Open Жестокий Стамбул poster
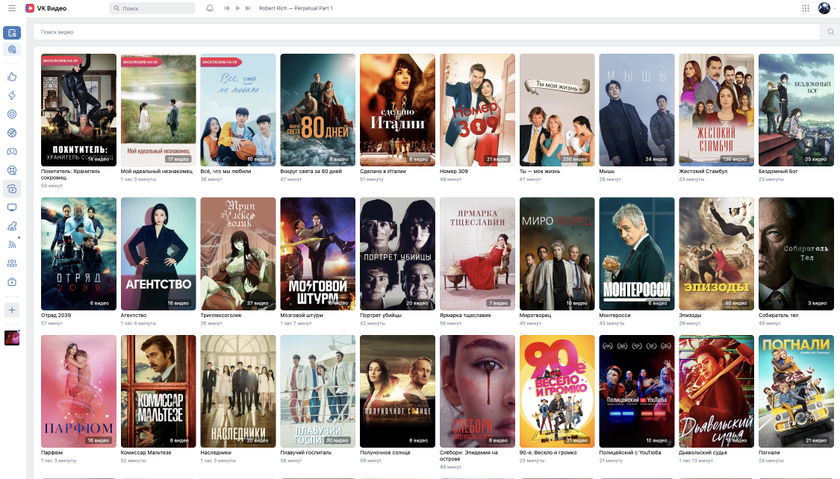 (x=716, y=110)
